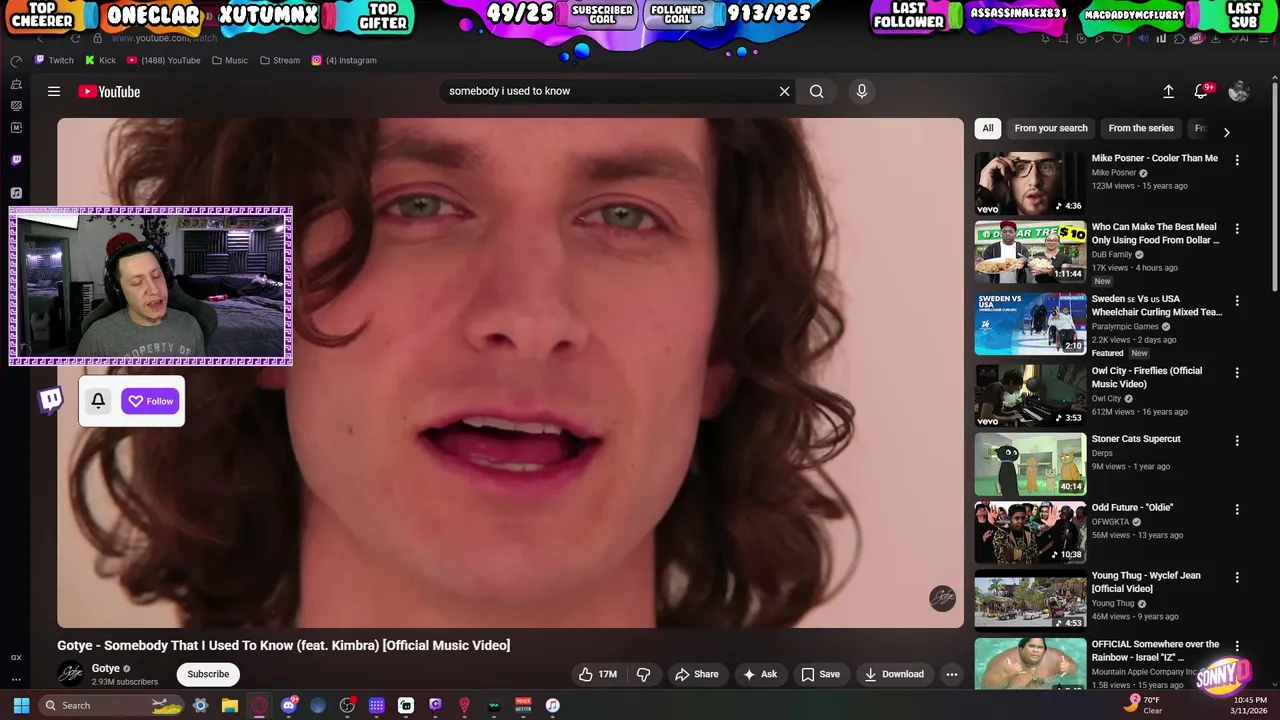Open options for Wheelchair Curling video
Viewport: 1280px width, 720px height.
pyautogui.click(x=1237, y=301)
